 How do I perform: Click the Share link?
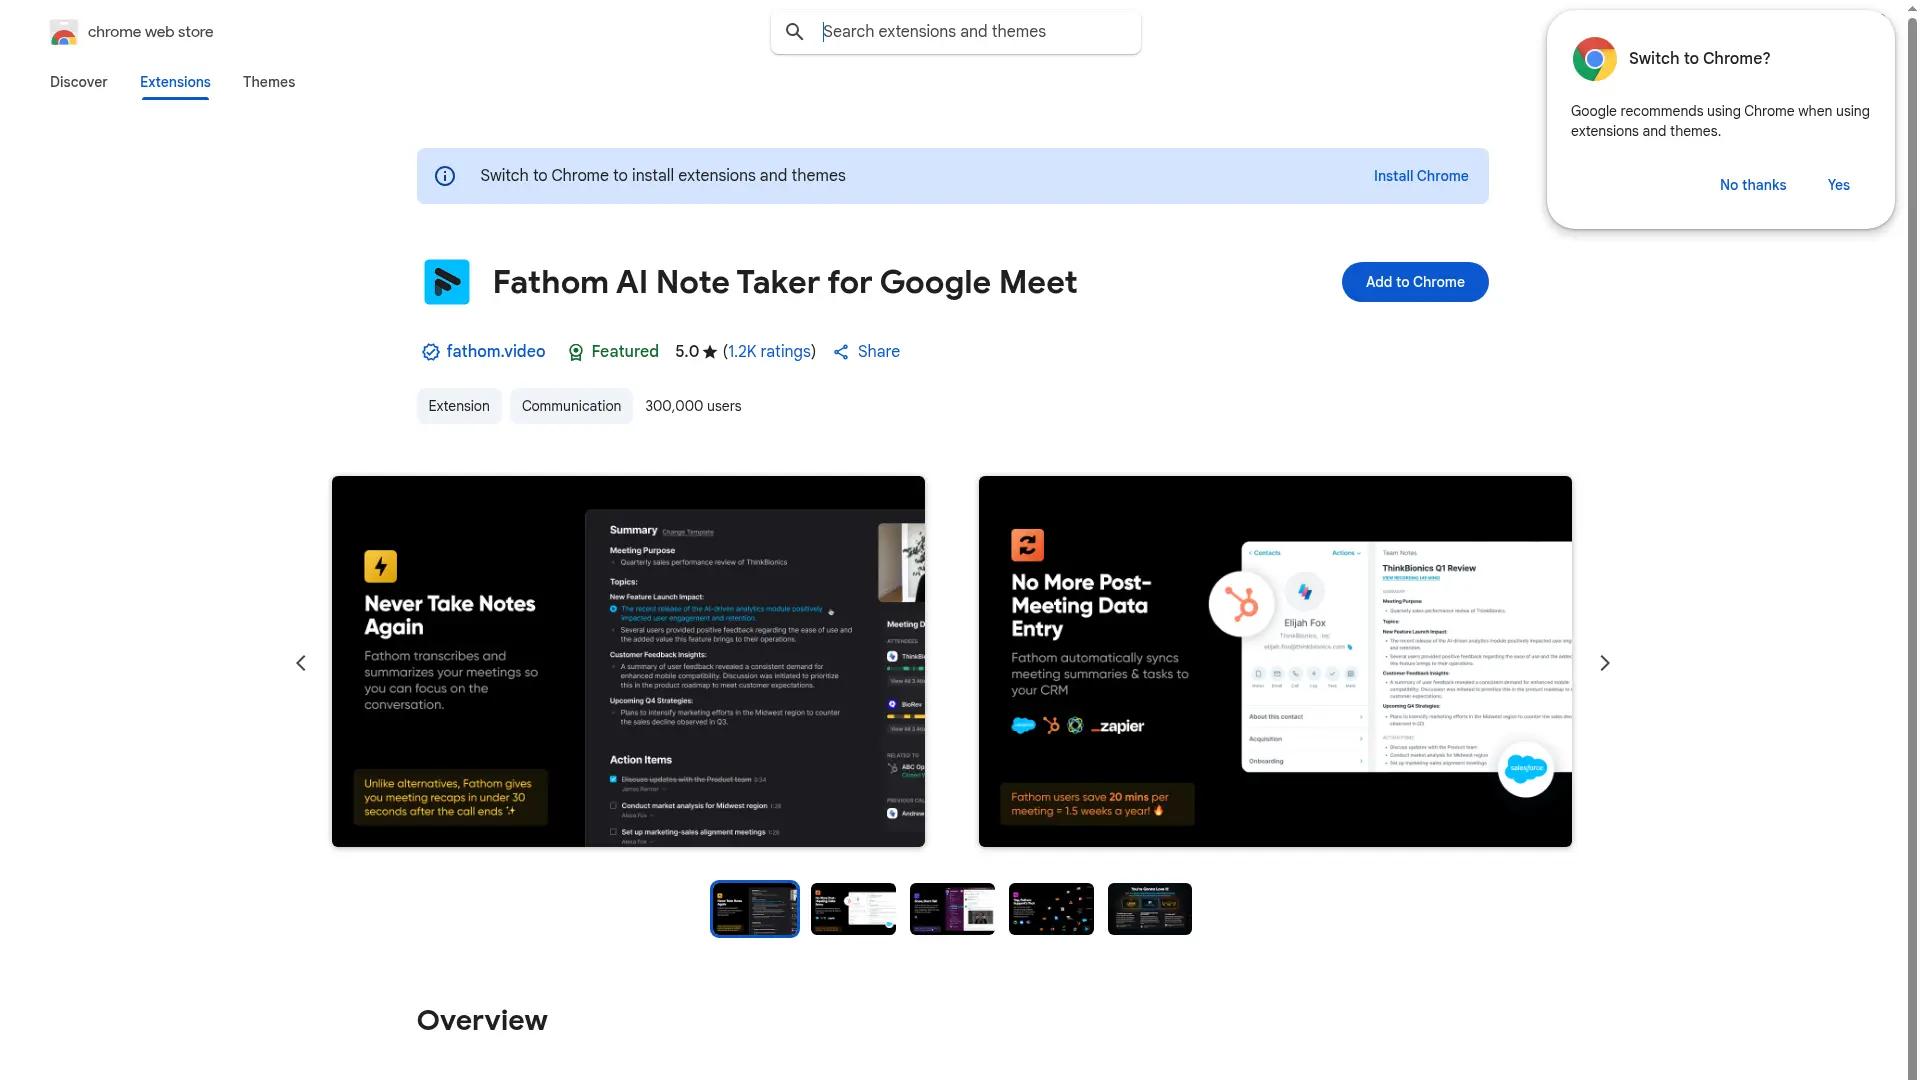click(879, 352)
